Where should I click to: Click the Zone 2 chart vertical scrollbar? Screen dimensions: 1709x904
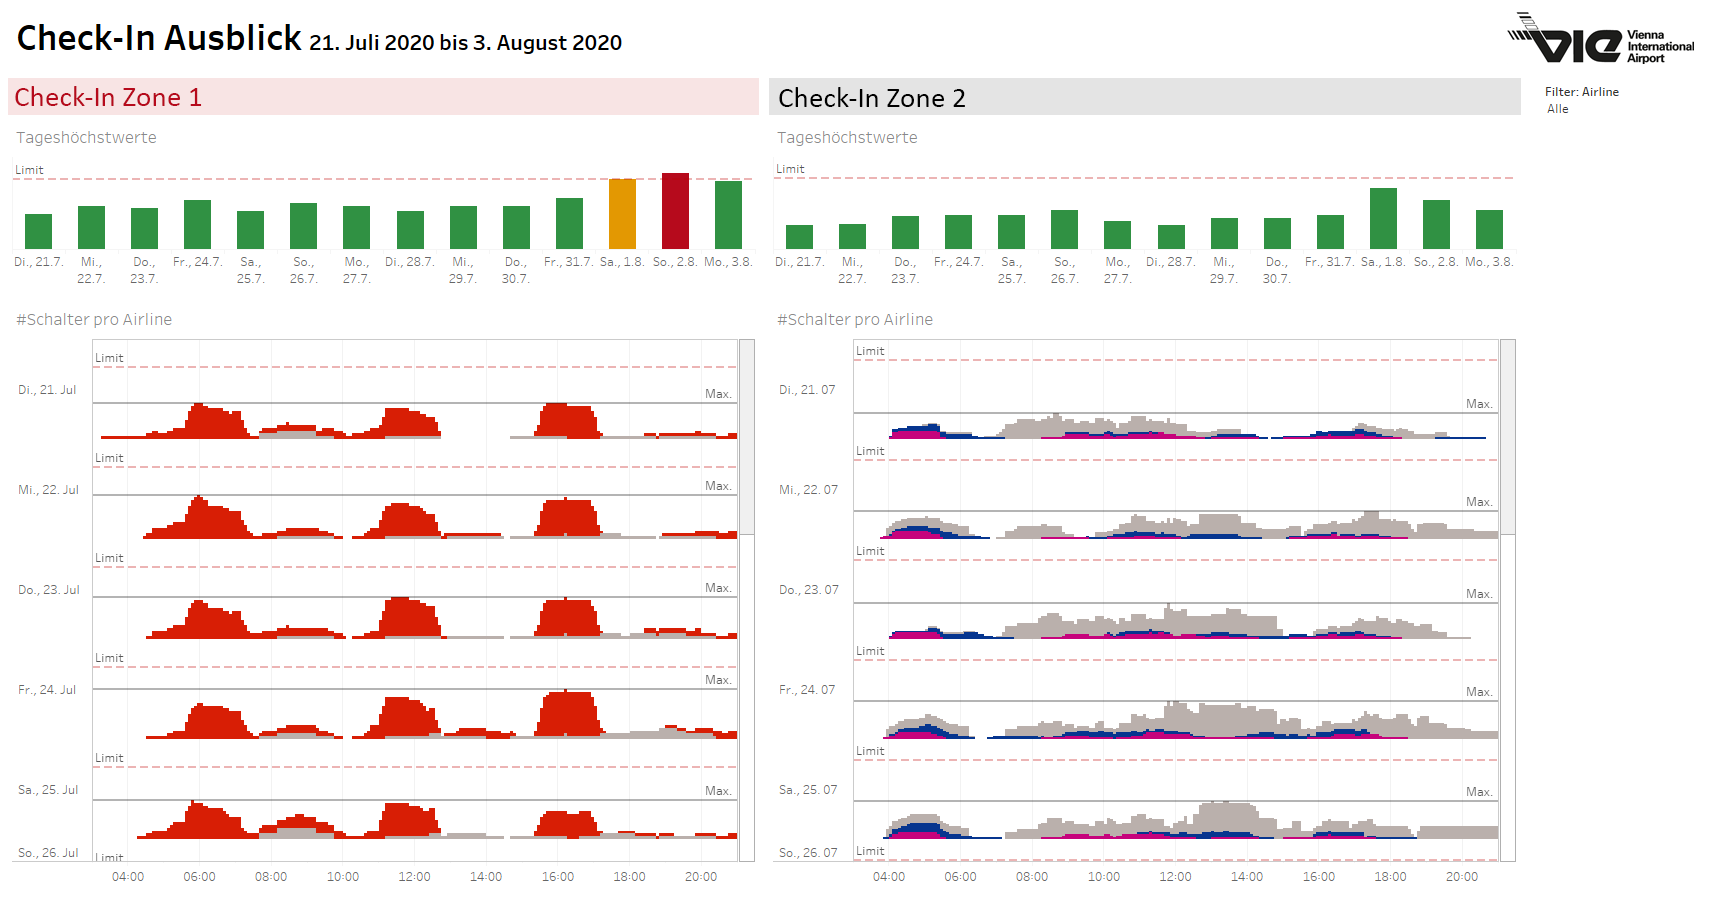(x=1508, y=437)
